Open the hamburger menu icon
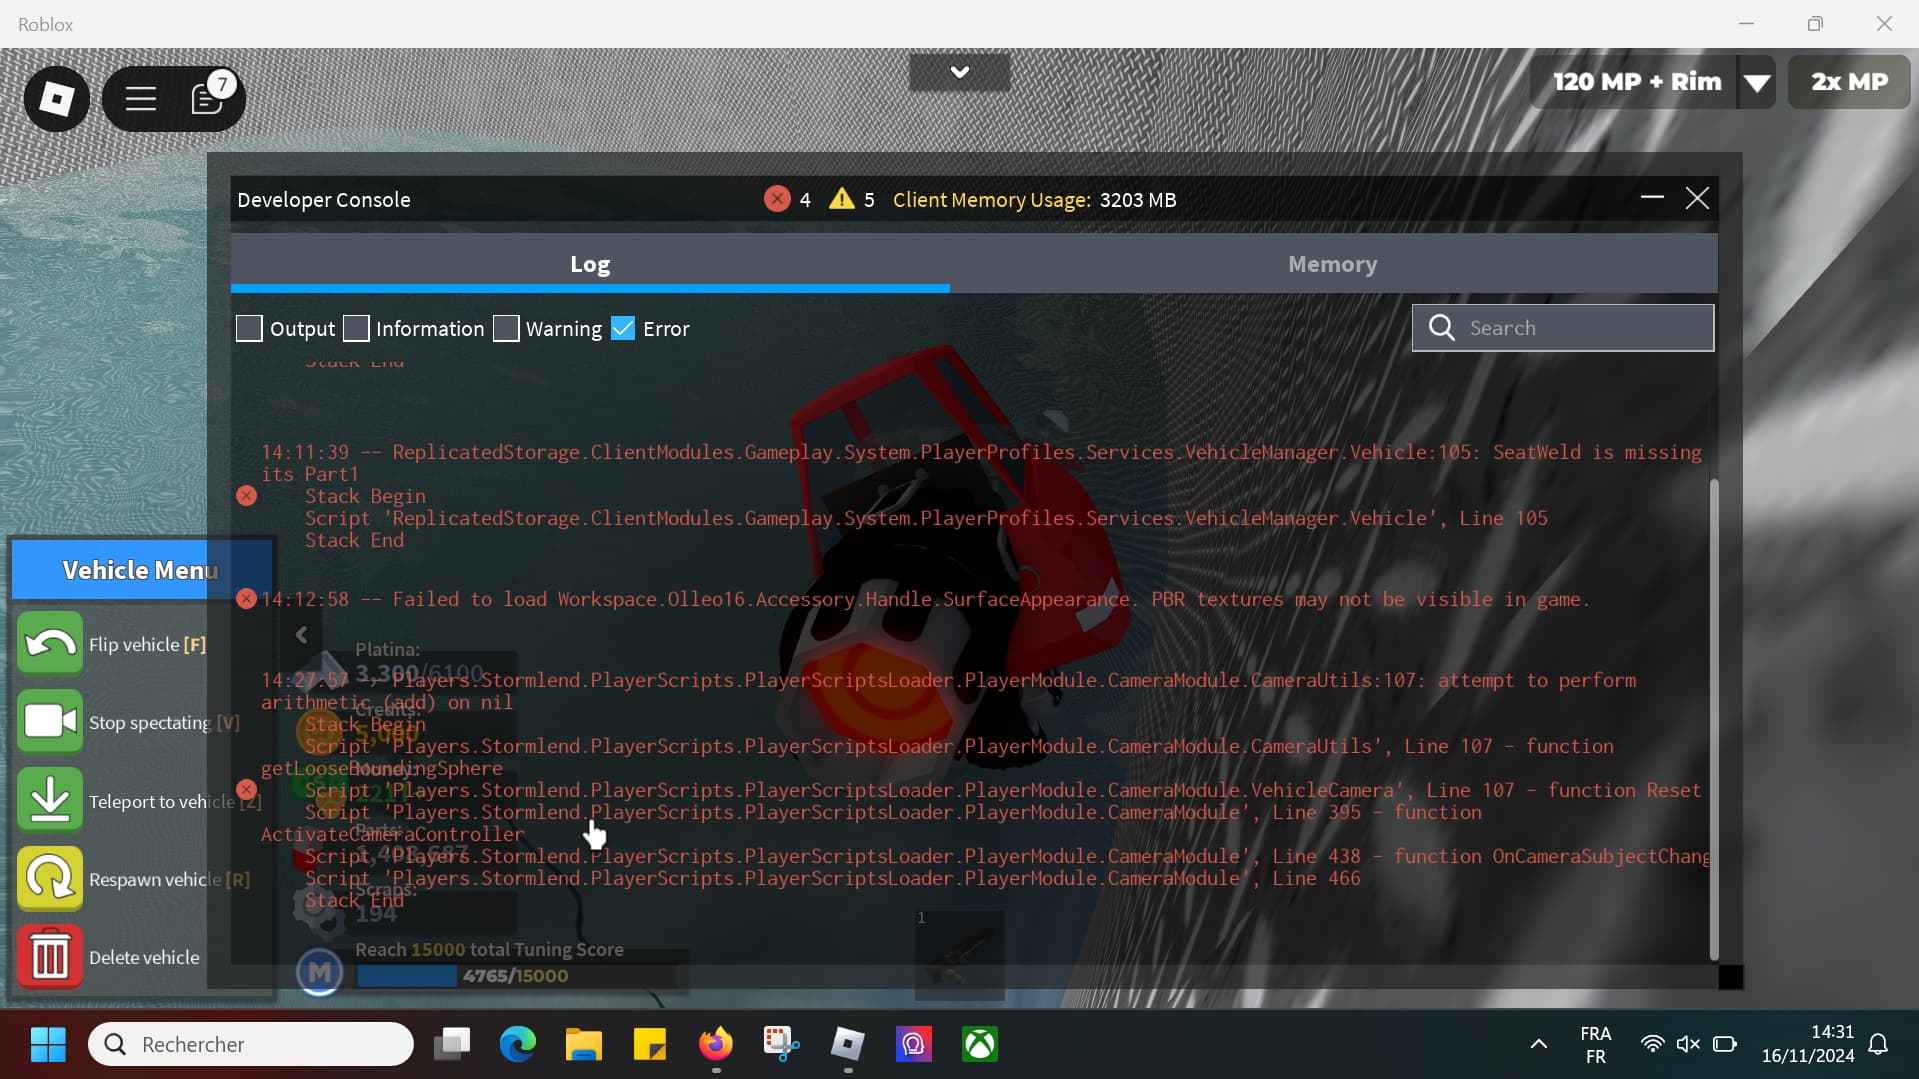1919x1079 pixels. (140, 98)
